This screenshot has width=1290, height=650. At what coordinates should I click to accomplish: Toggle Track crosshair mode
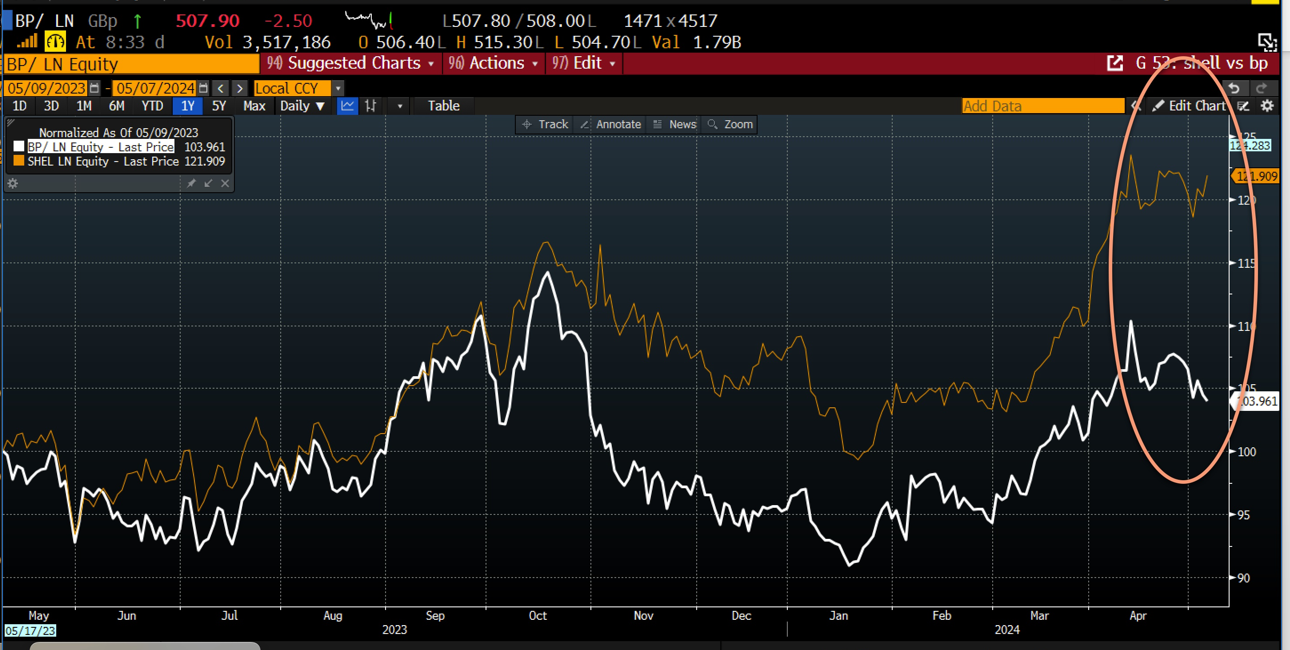pos(545,124)
